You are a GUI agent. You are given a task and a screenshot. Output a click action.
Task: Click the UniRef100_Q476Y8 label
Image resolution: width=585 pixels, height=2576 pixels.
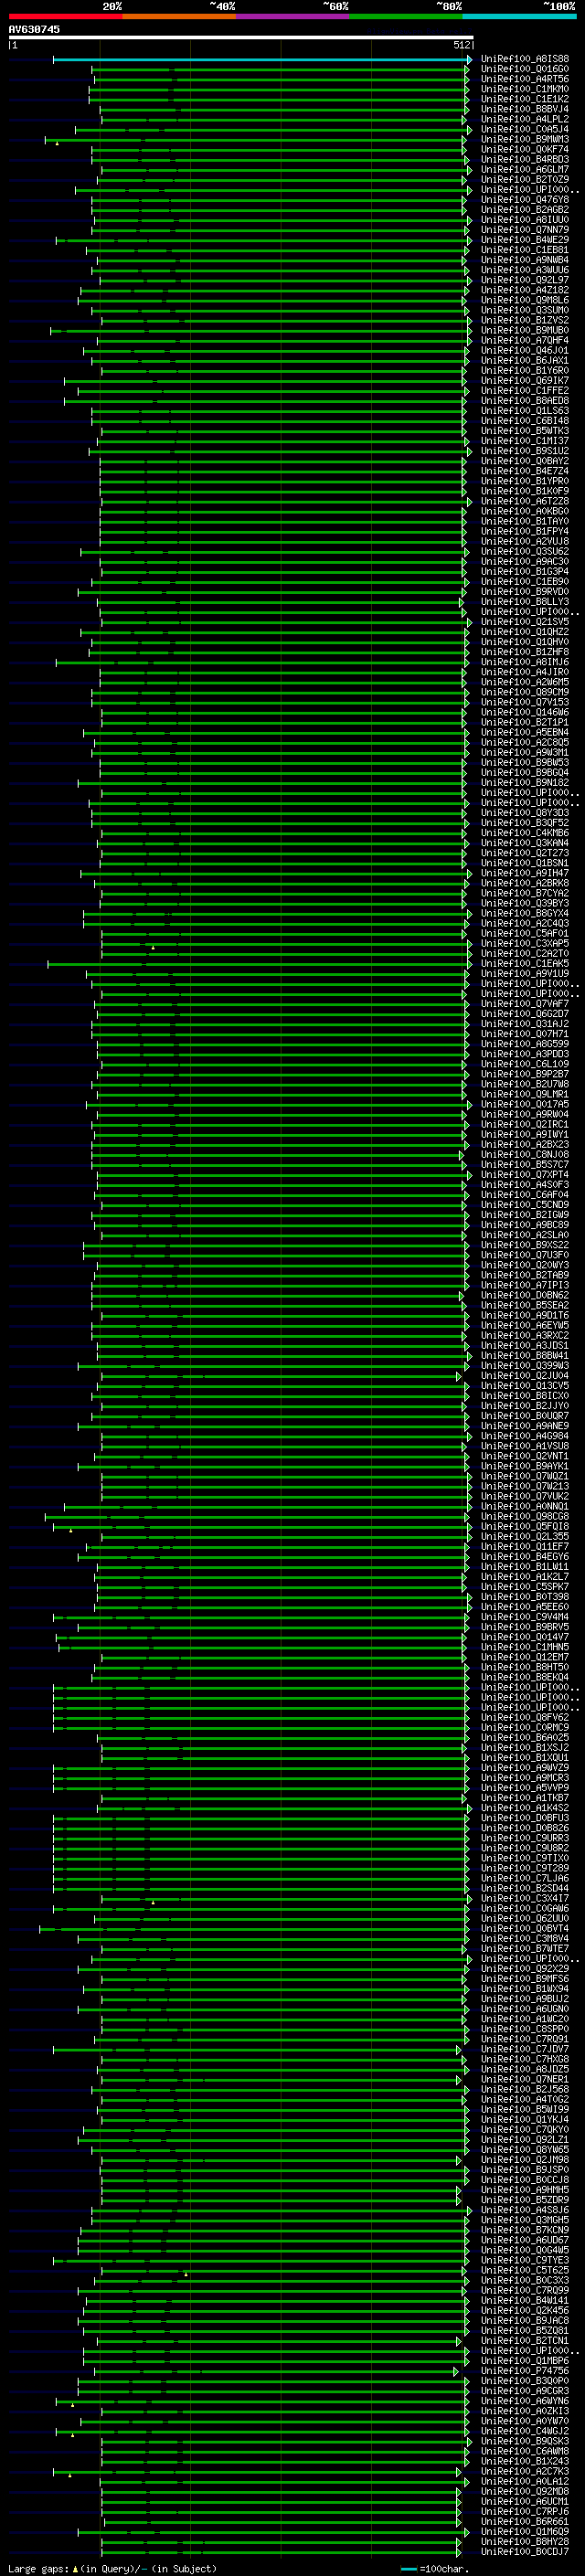pos(525,200)
